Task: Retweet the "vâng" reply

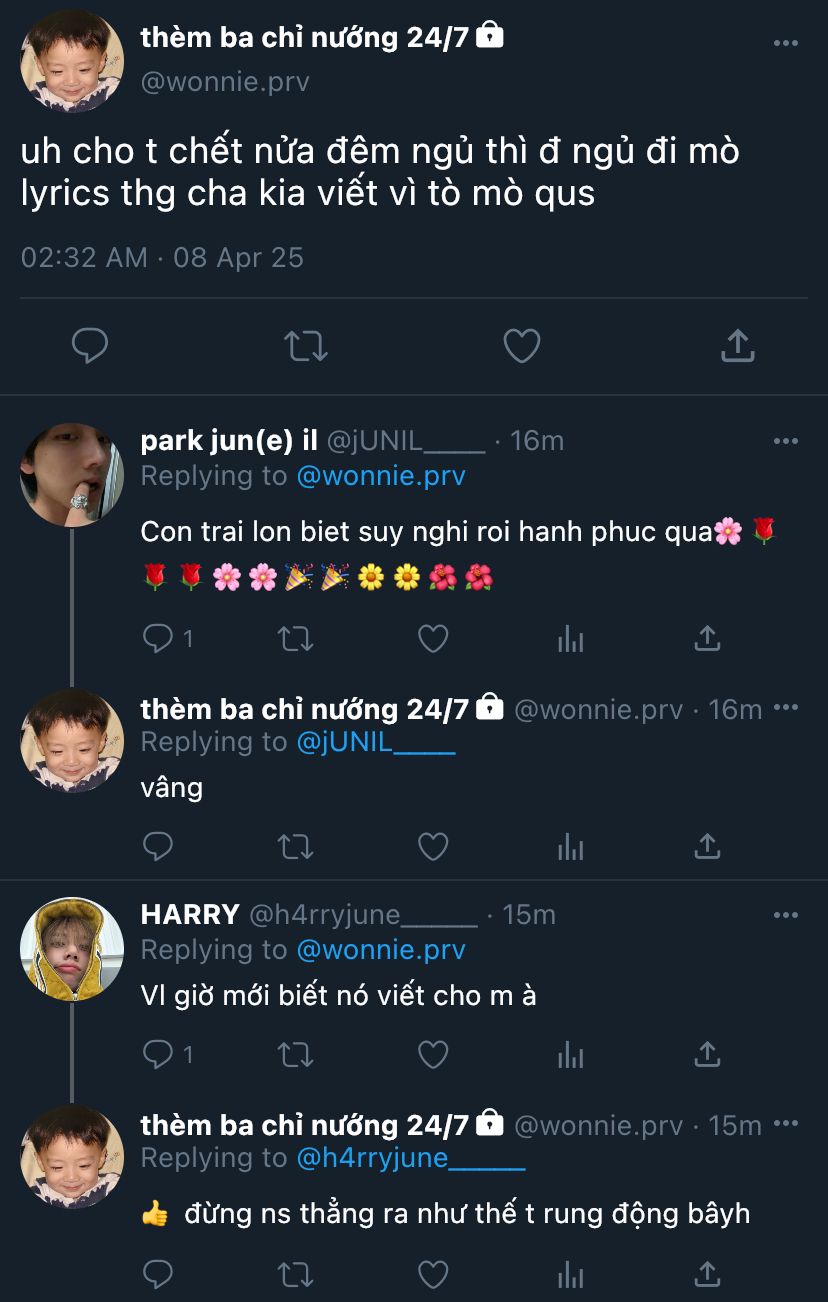Action: pyautogui.click(x=295, y=847)
